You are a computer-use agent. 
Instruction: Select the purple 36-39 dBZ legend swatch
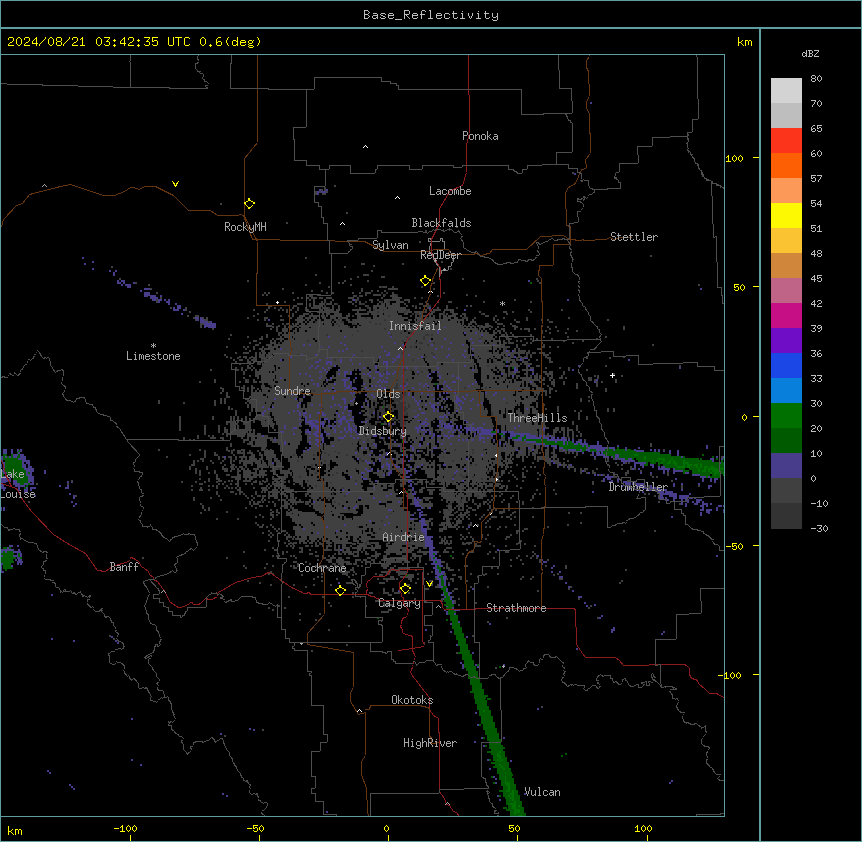coord(786,341)
